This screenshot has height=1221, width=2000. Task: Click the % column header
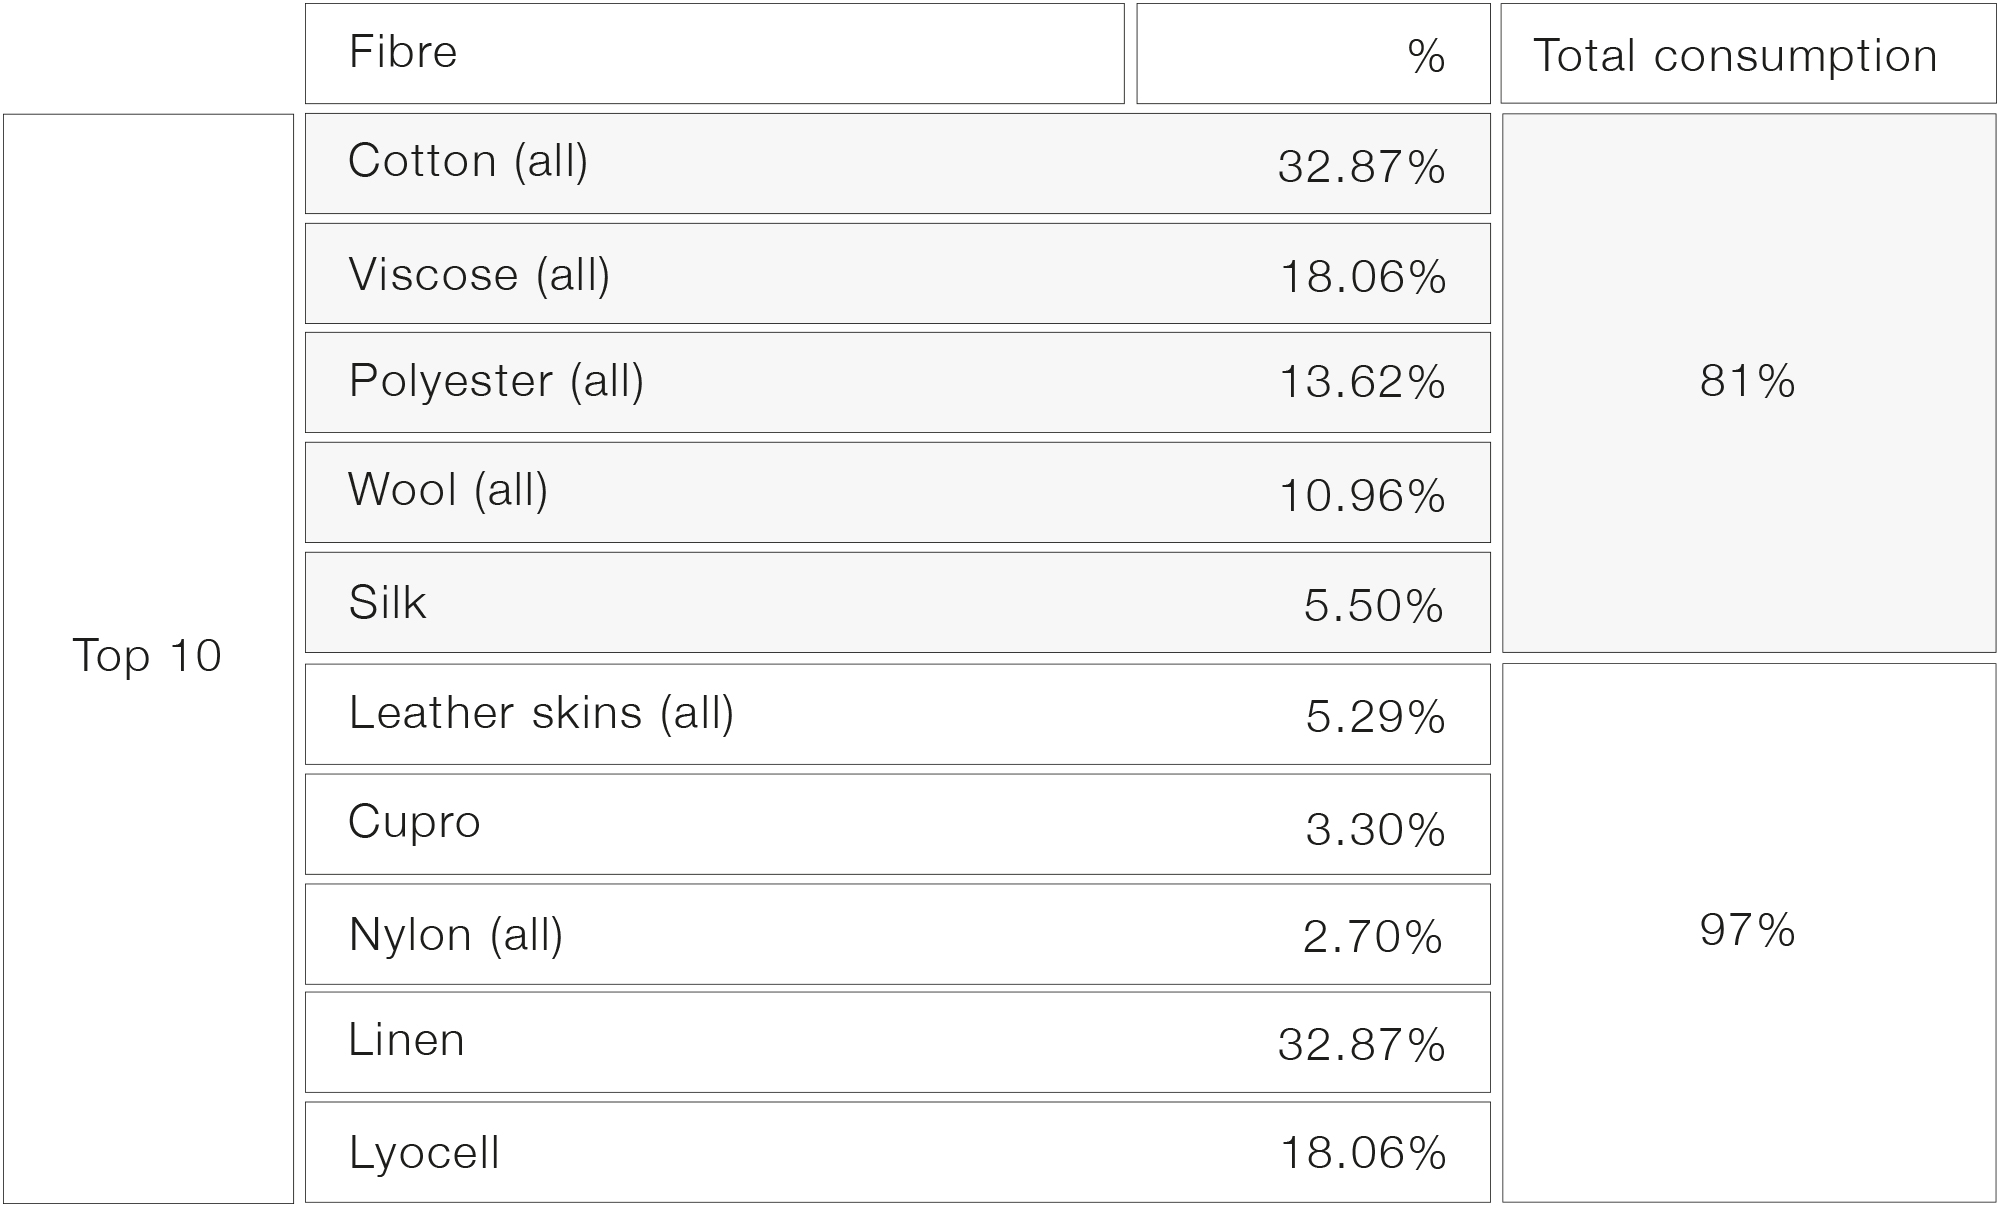coord(1313,53)
